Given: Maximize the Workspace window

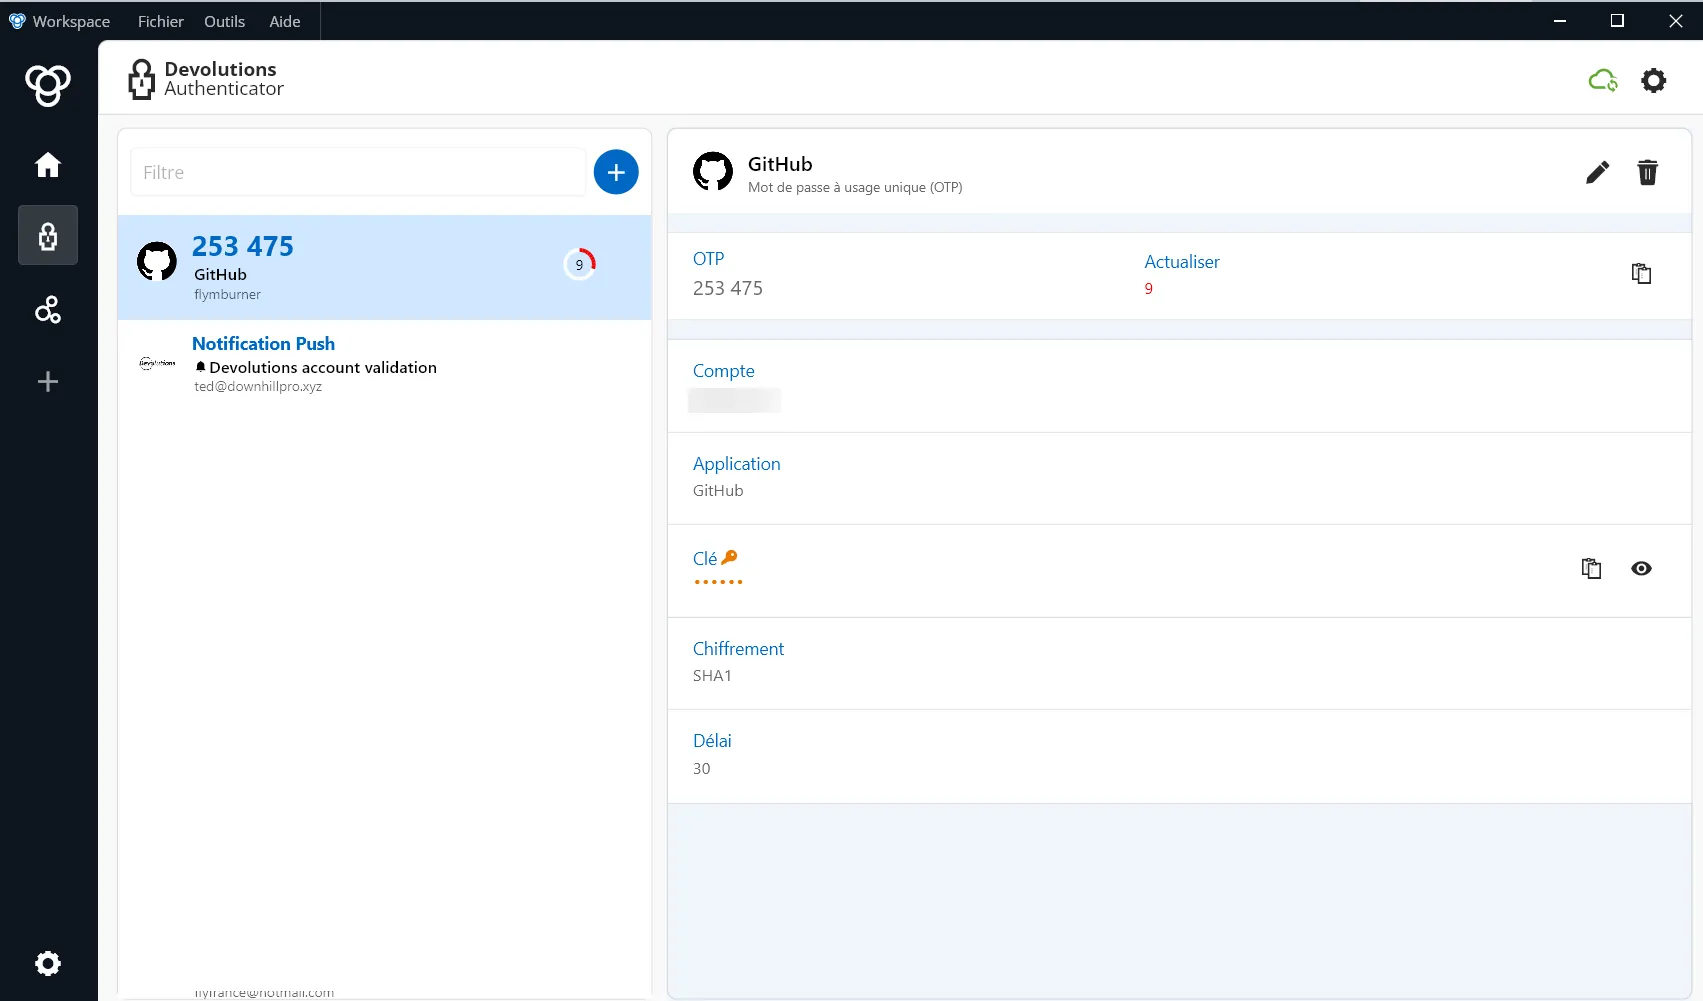Looking at the screenshot, I should tap(1617, 21).
